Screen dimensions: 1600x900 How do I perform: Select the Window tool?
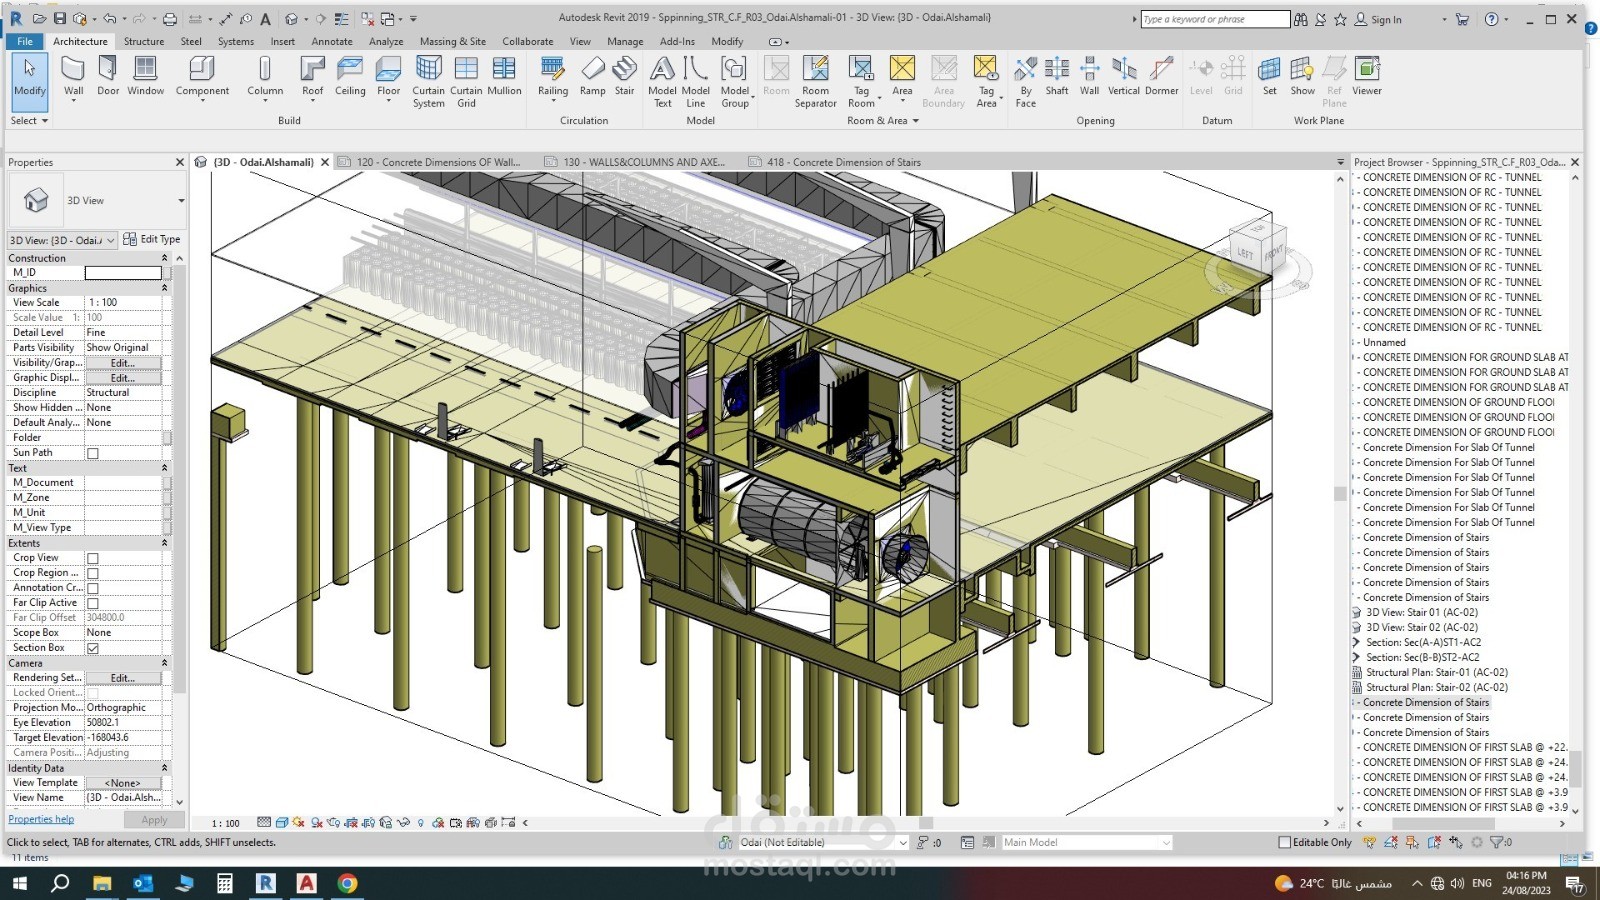point(145,76)
